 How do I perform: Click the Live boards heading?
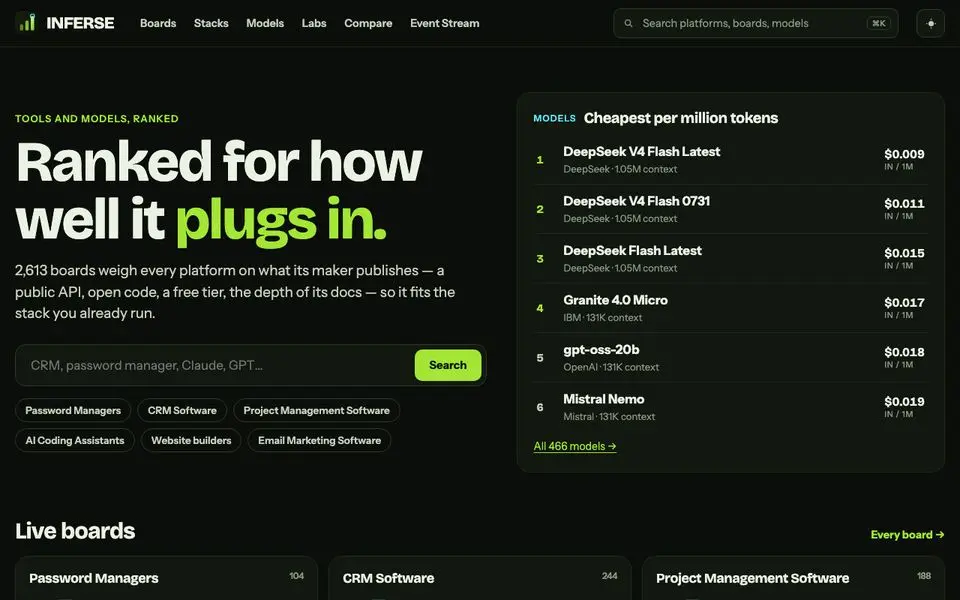point(75,531)
